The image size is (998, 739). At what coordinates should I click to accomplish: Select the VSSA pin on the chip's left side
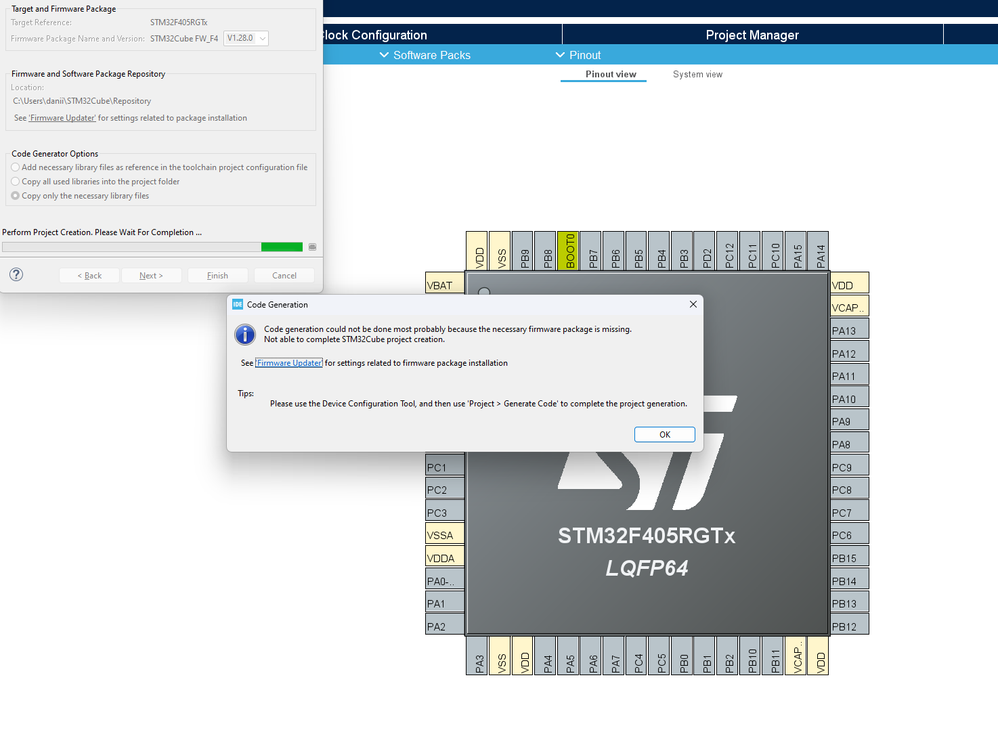(x=445, y=535)
